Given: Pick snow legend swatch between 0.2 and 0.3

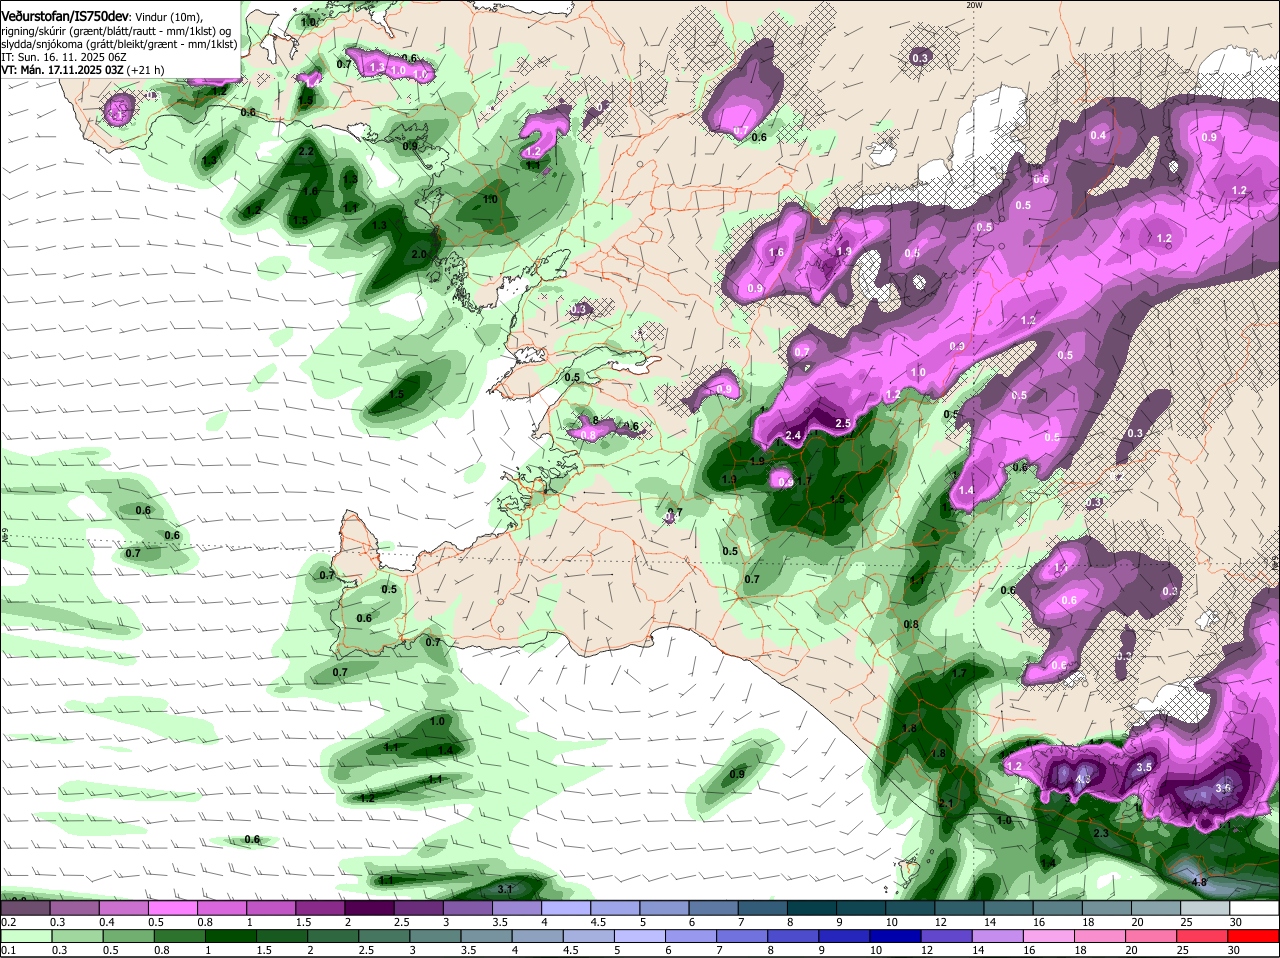Looking at the screenshot, I should (x=25, y=908).
